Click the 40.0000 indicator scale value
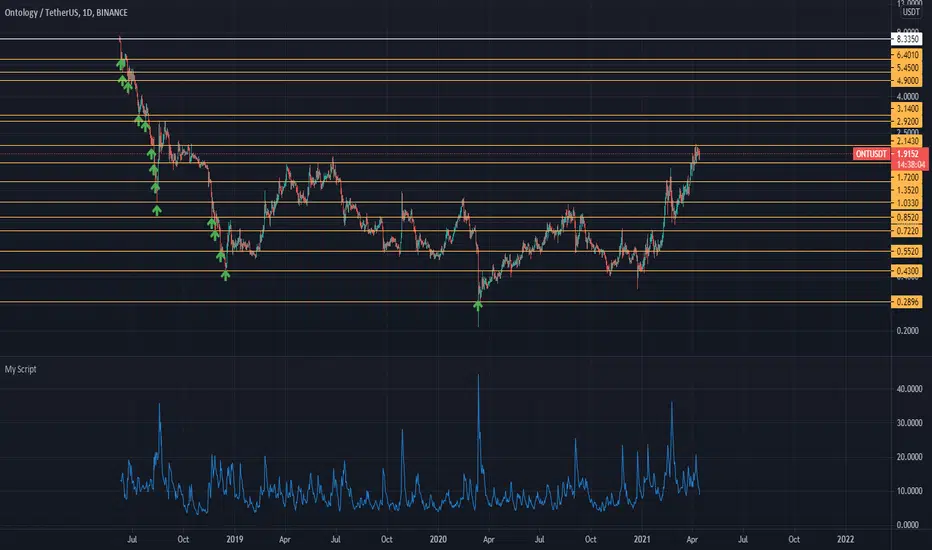932x550 pixels. coord(909,389)
